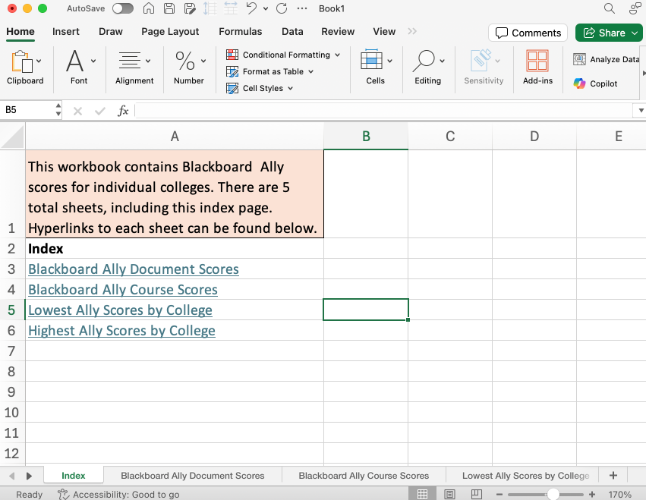The image size is (646, 500).
Task: Switch to the Draw tab
Action: coord(110,32)
